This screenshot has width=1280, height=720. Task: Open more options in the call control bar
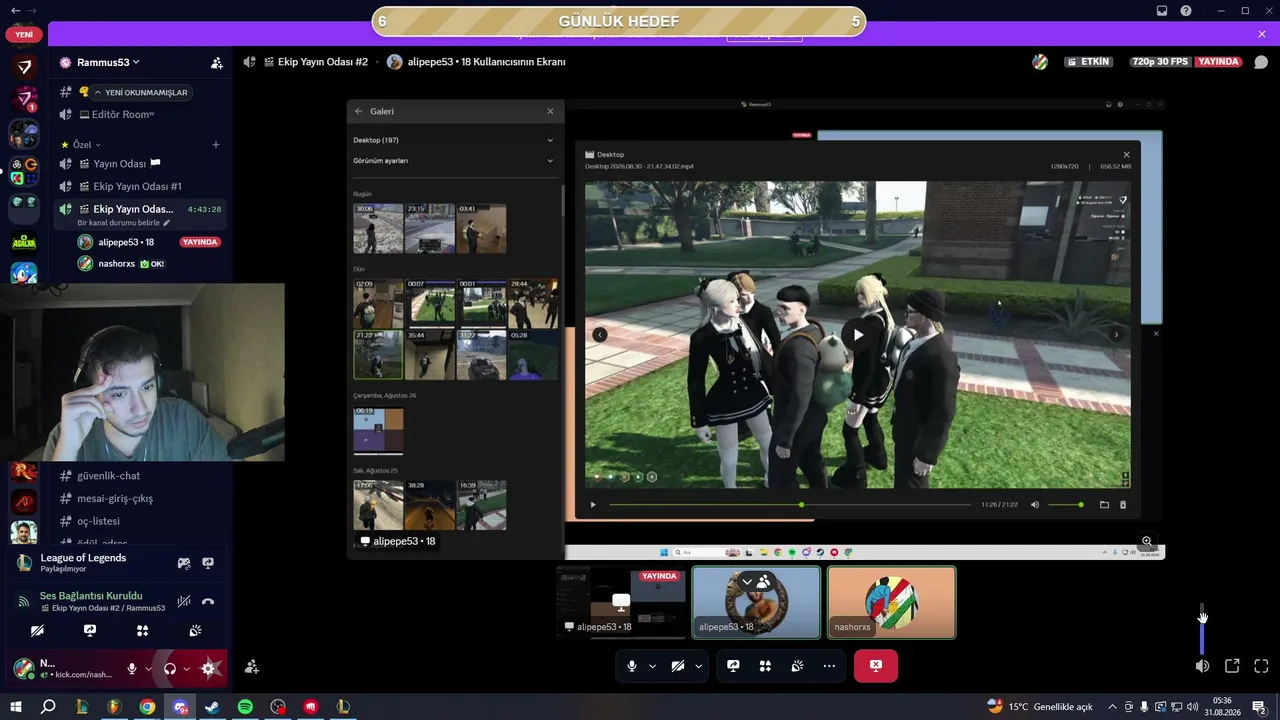click(x=829, y=666)
